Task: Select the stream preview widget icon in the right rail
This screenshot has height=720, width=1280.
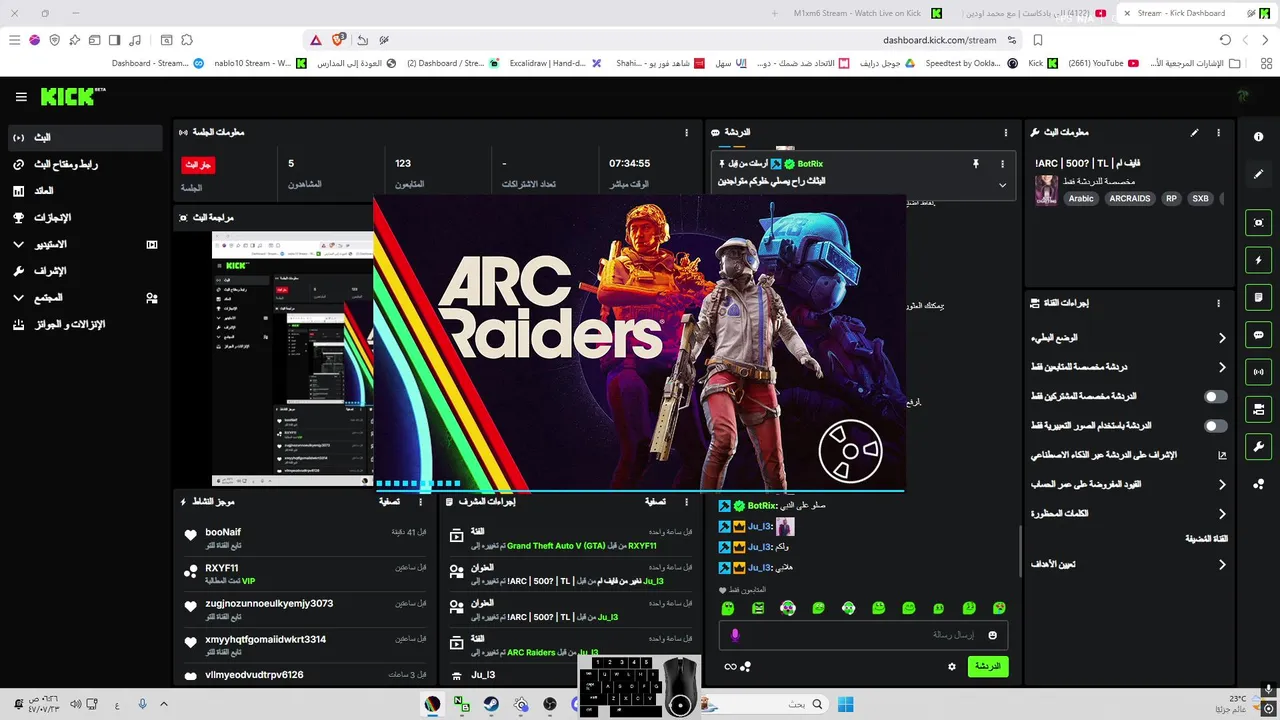Action: pos(1258,223)
